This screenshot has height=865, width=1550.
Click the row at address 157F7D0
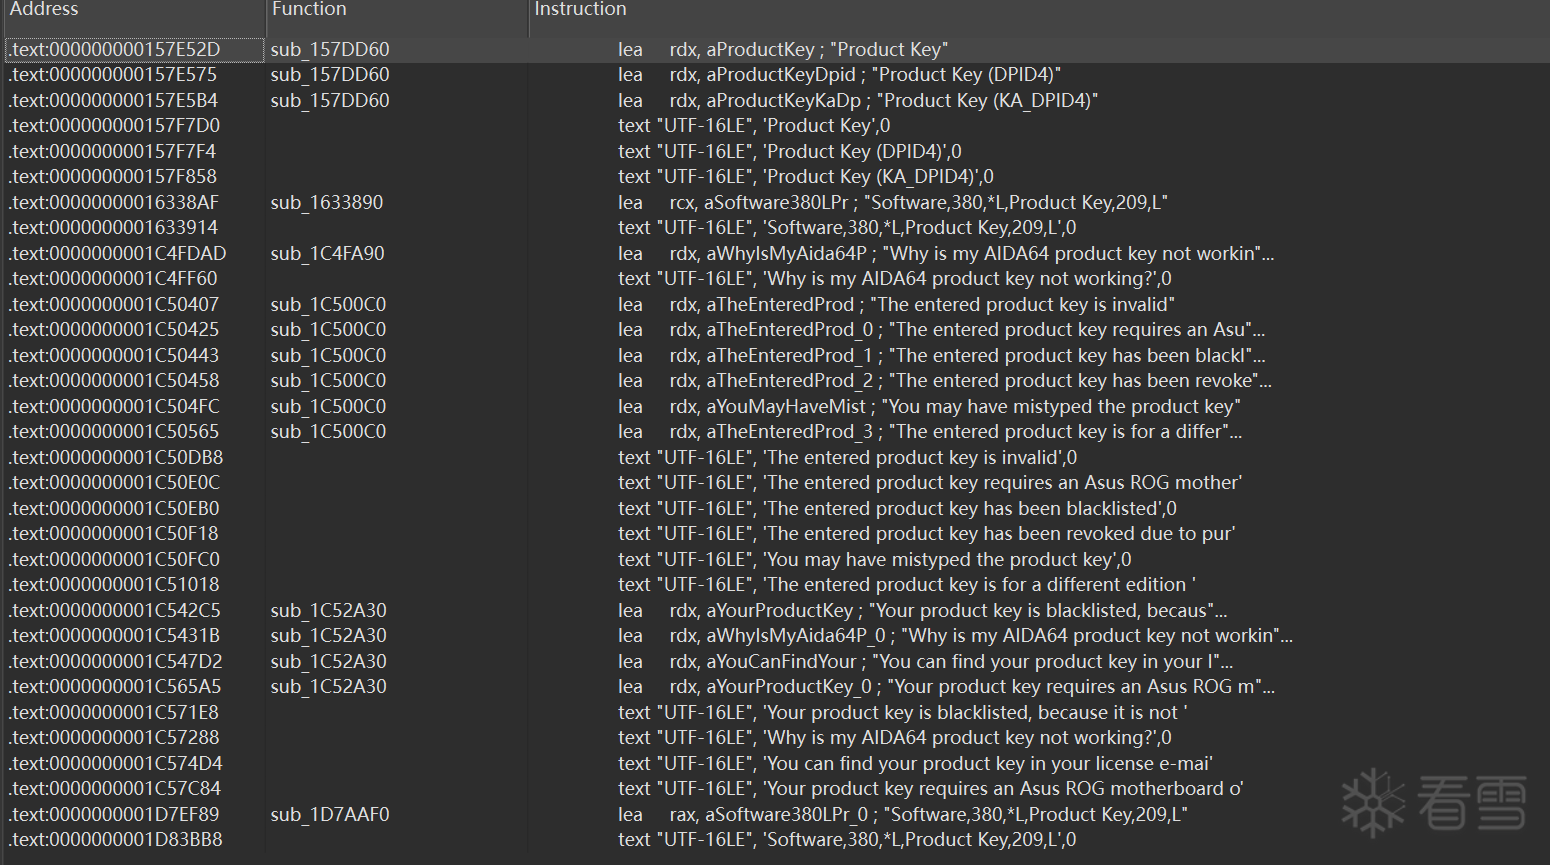(114, 126)
